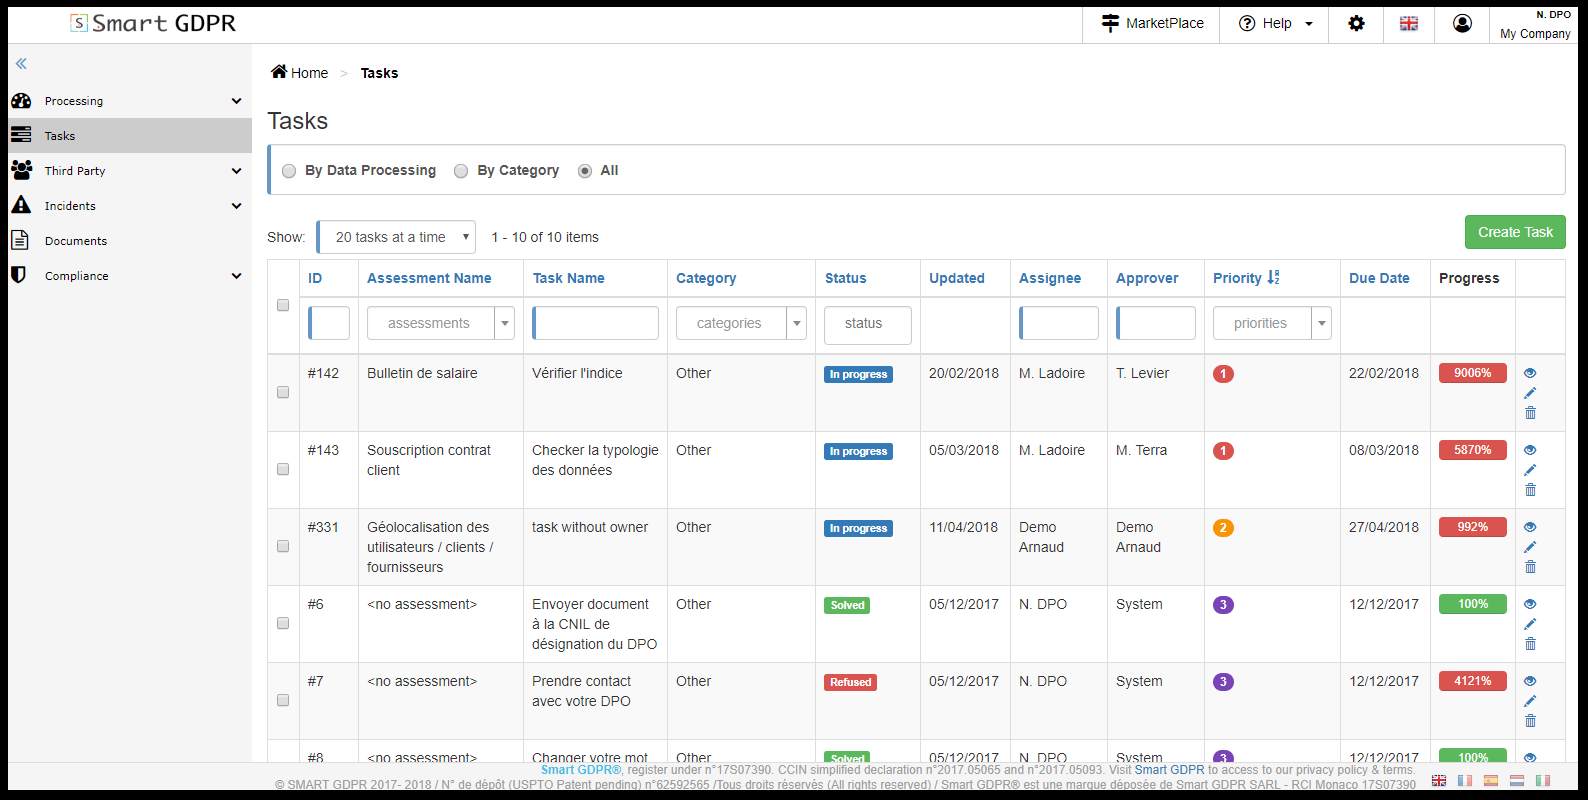The image size is (1588, 800).
Task: Open the categories filter dropdown
Action: (x=741, y=323)
